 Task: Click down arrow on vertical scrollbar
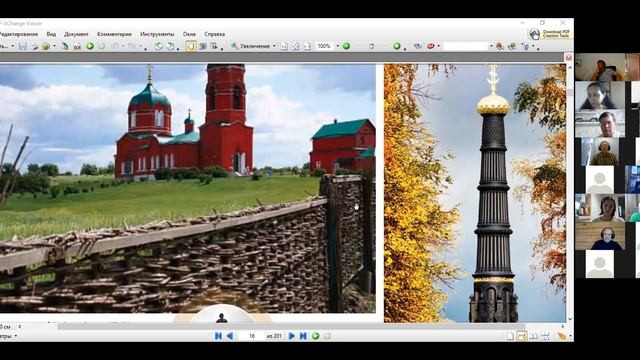(x=569, y=319)
